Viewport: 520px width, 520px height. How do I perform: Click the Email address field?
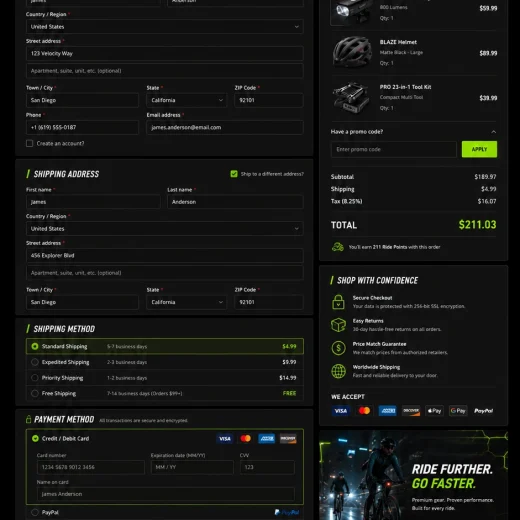(225, 127)
